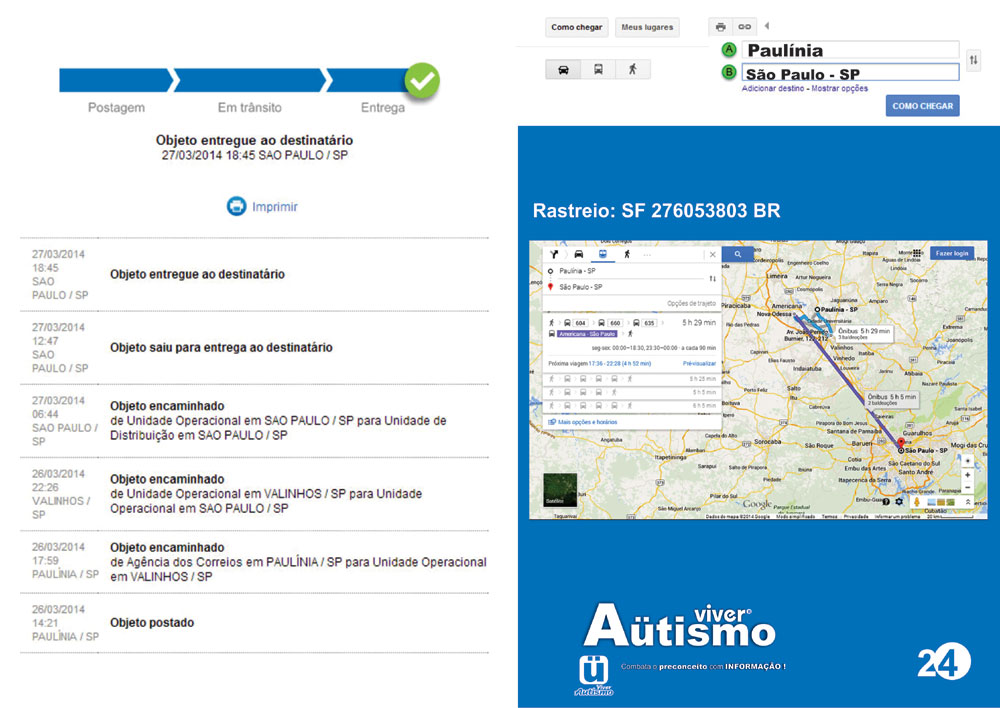Toggle the Satélite map view thumbnail
Image resolution: width=1000 pixels, height=708 pixels.
560,489
